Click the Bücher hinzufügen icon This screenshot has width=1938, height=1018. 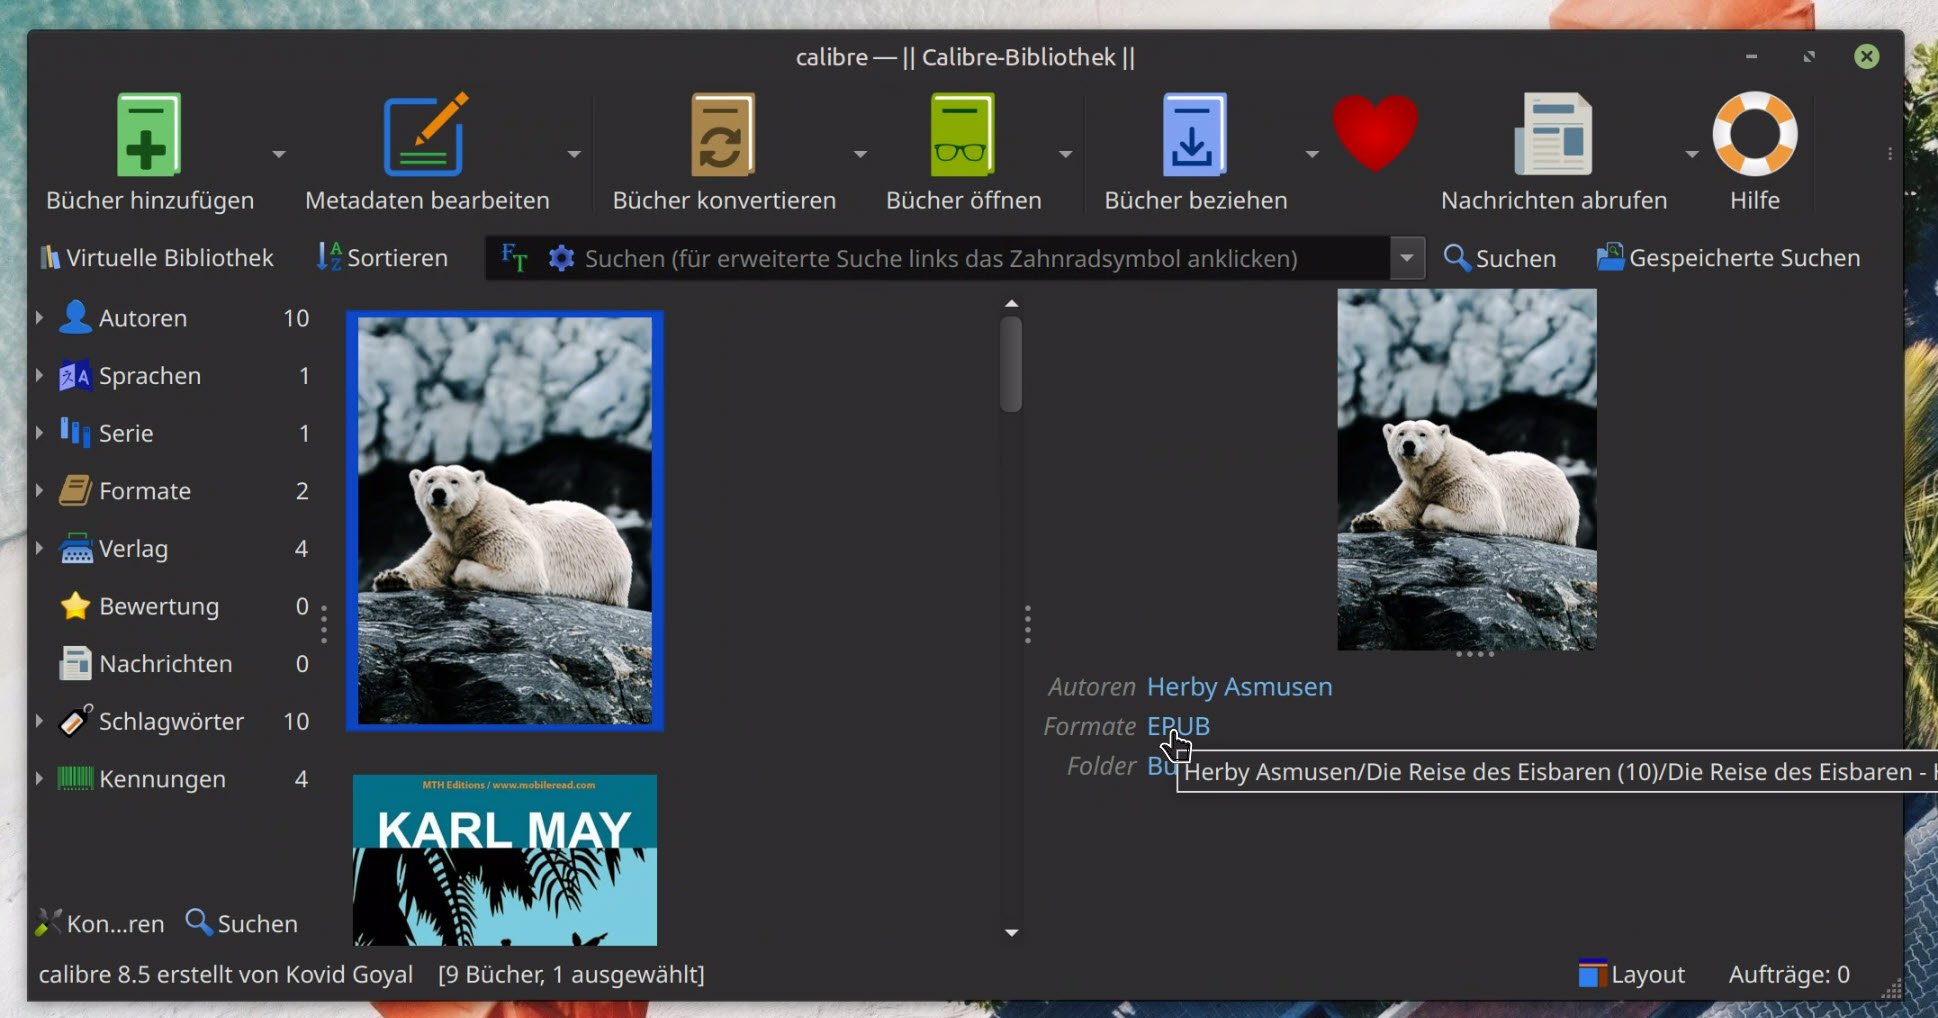point(148,136)
